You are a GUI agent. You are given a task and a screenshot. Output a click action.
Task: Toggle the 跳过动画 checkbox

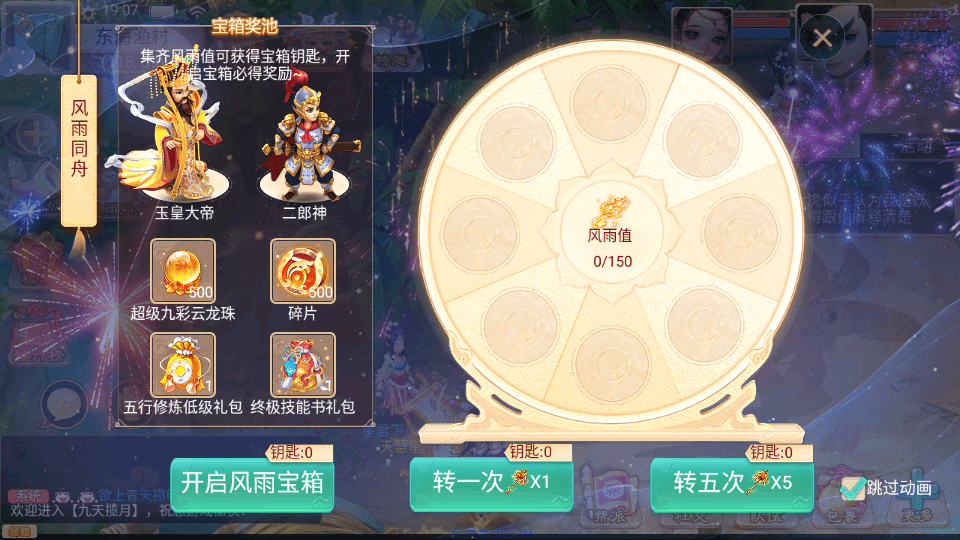point(852,488)
